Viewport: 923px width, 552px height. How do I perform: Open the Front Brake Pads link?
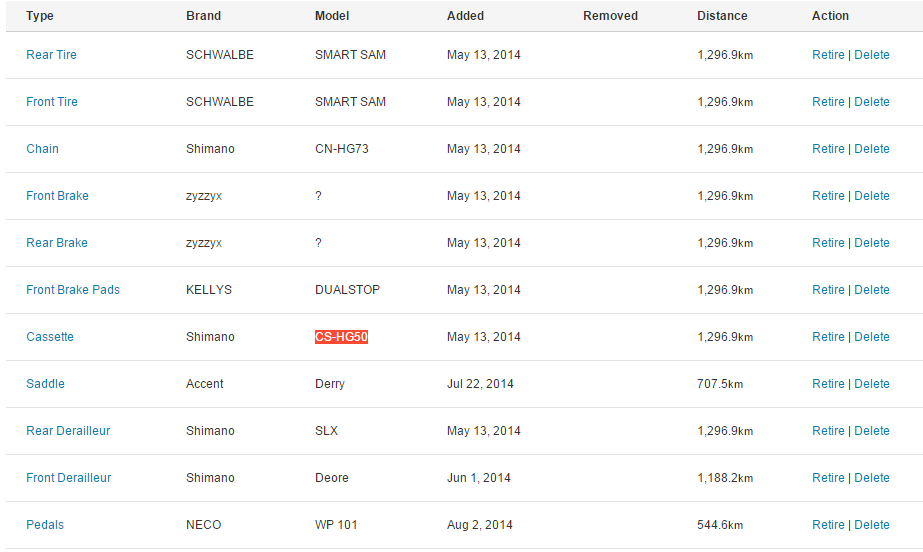pyautogui.click(x=73, y=290)
